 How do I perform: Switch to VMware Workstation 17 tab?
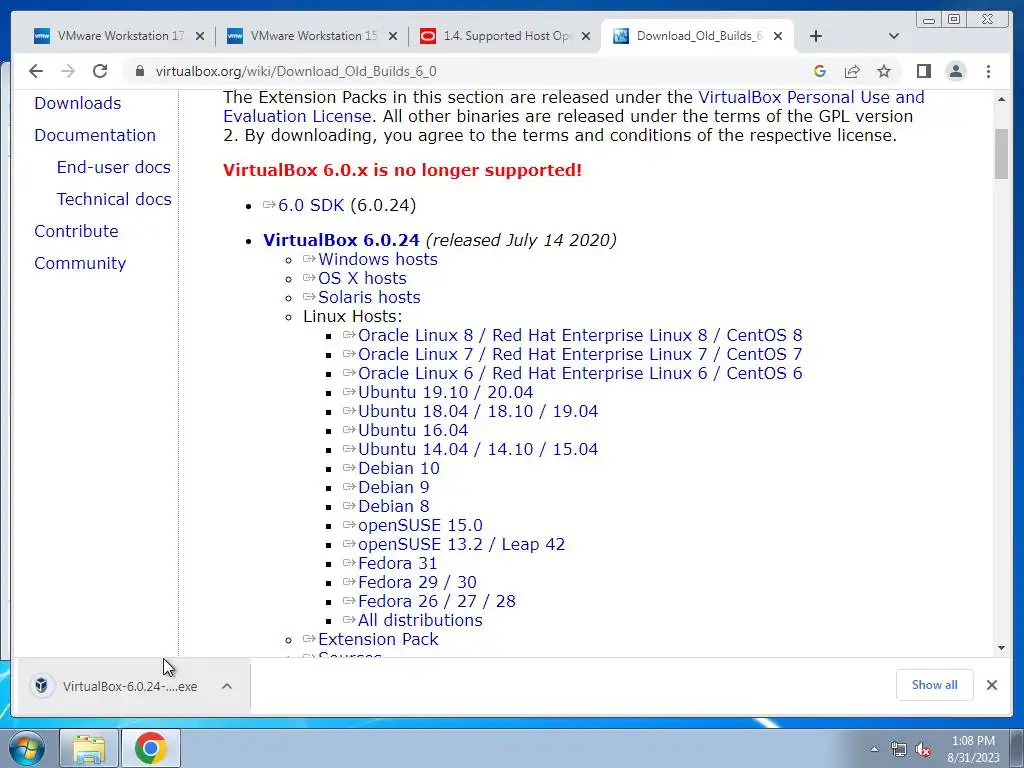click(118, 36)
